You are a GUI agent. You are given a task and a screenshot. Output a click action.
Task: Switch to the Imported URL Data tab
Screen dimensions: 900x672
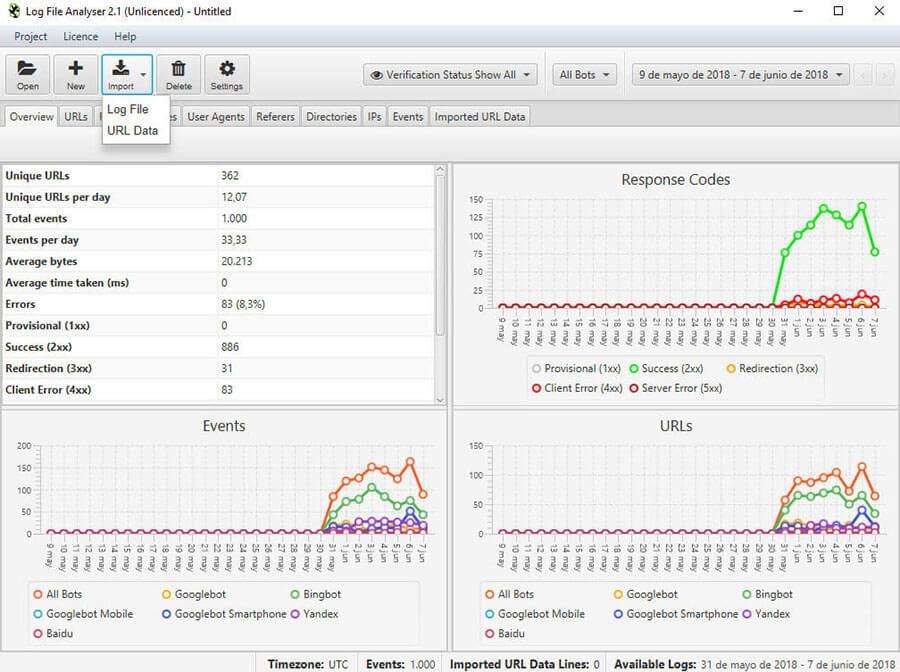pyautogui.click(x=480, y=116)
